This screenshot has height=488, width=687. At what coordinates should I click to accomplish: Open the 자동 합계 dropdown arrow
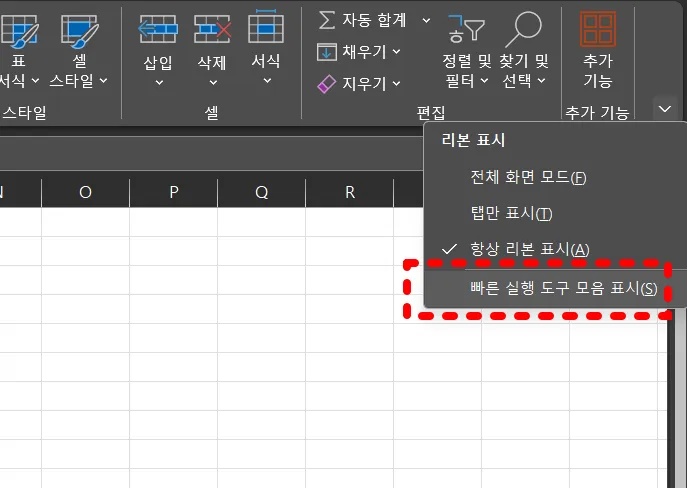coord(426,20)
